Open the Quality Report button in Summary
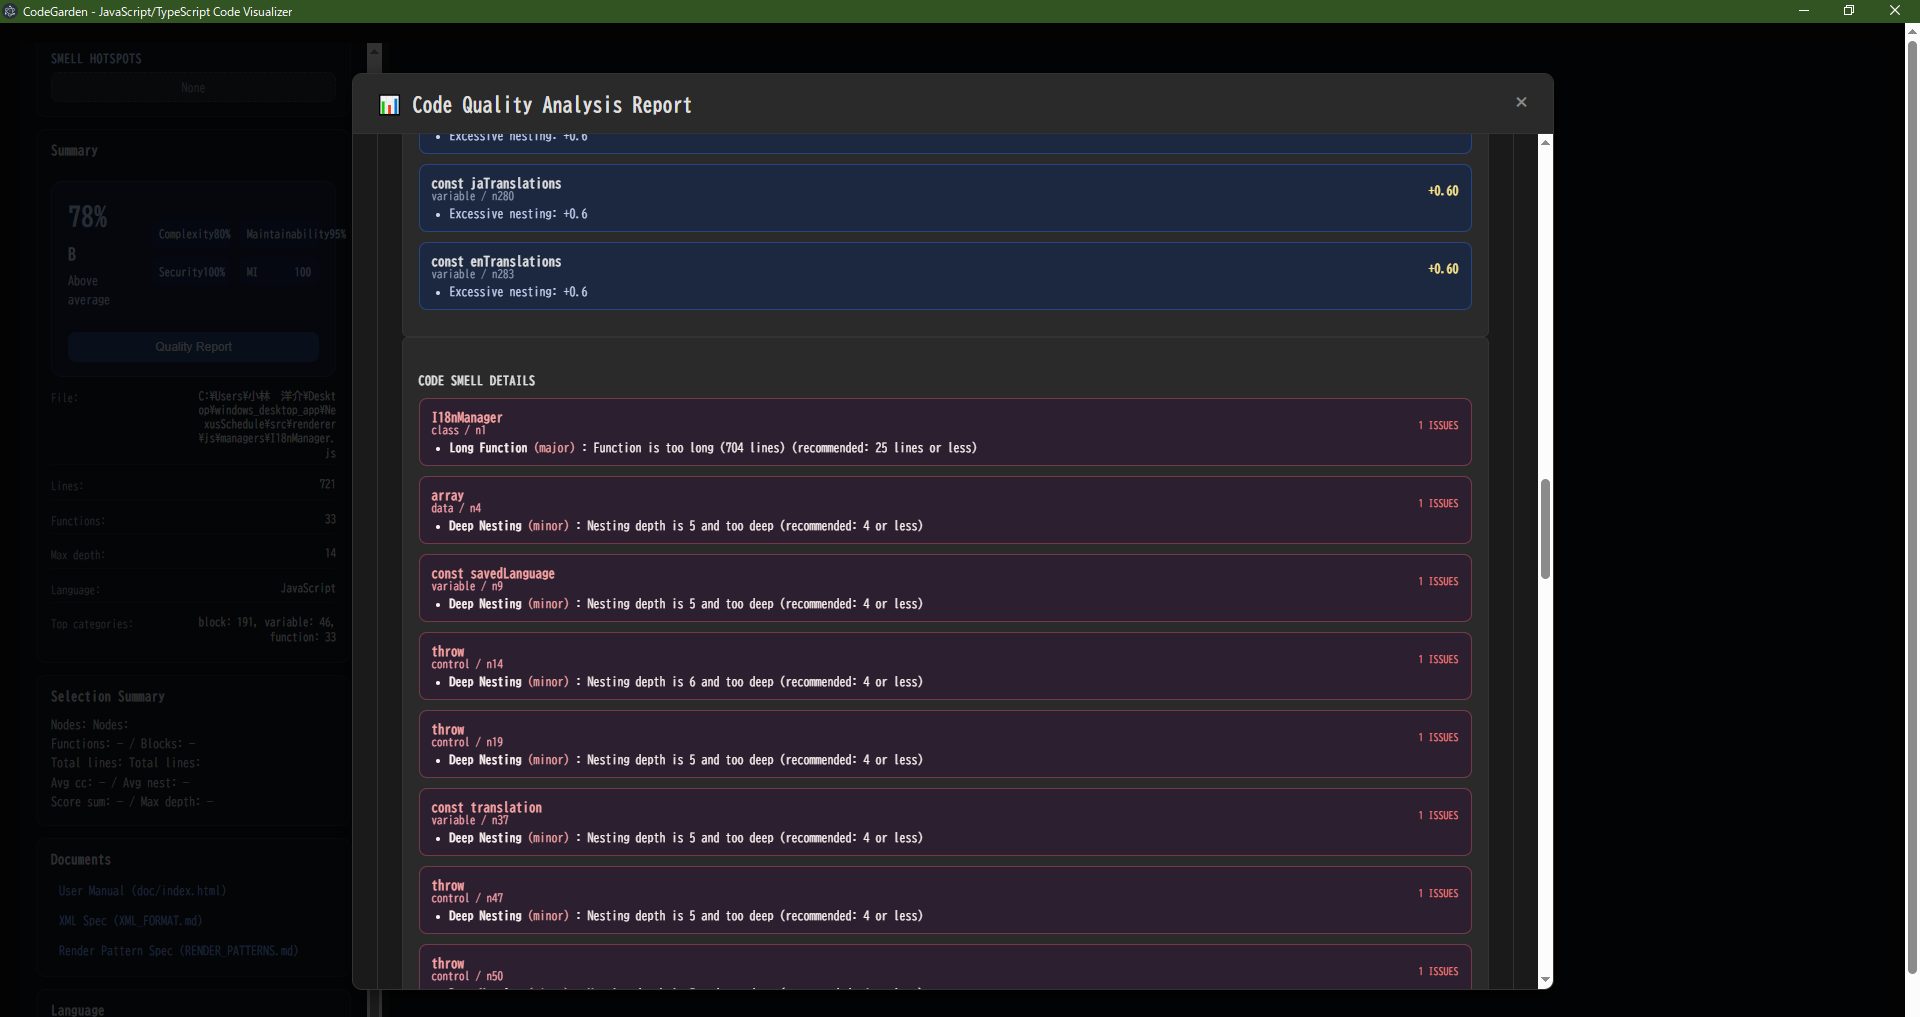Screen dimensions: 1920x1017 [x=193, y=347]
